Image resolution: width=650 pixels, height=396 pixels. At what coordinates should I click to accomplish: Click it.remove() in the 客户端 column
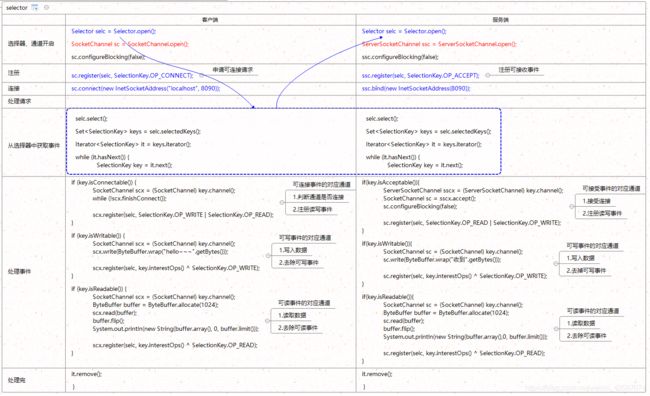pyautogui.click(x=86, y=374)
